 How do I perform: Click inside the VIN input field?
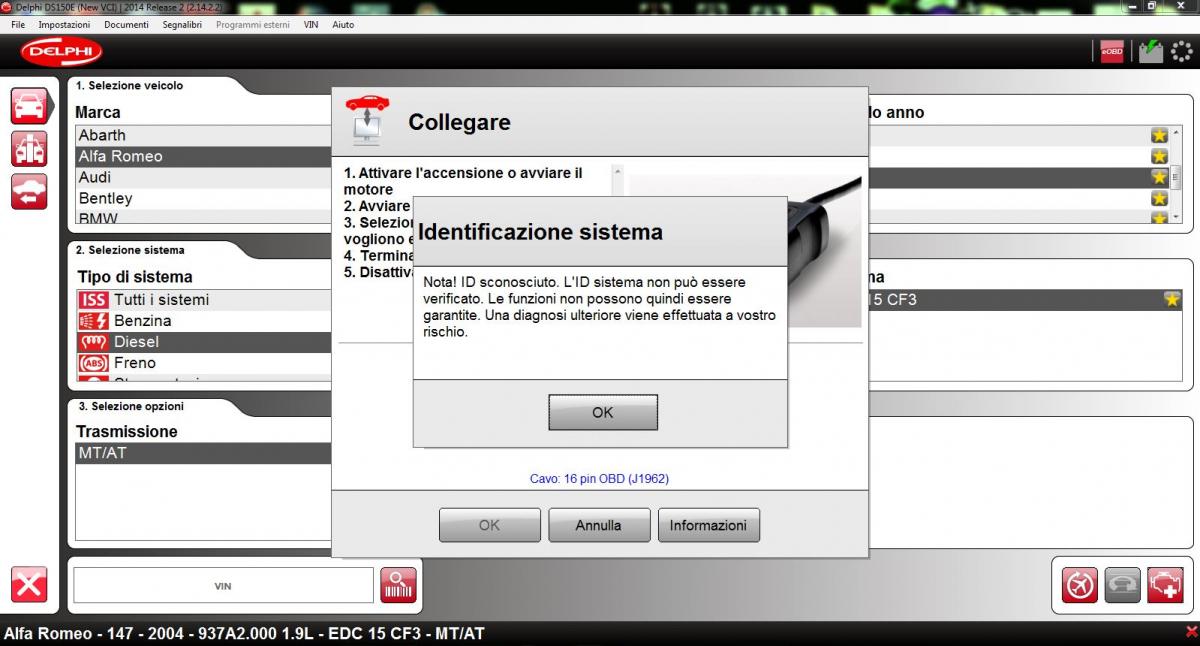pyautogui.click(x=223, y=585)
